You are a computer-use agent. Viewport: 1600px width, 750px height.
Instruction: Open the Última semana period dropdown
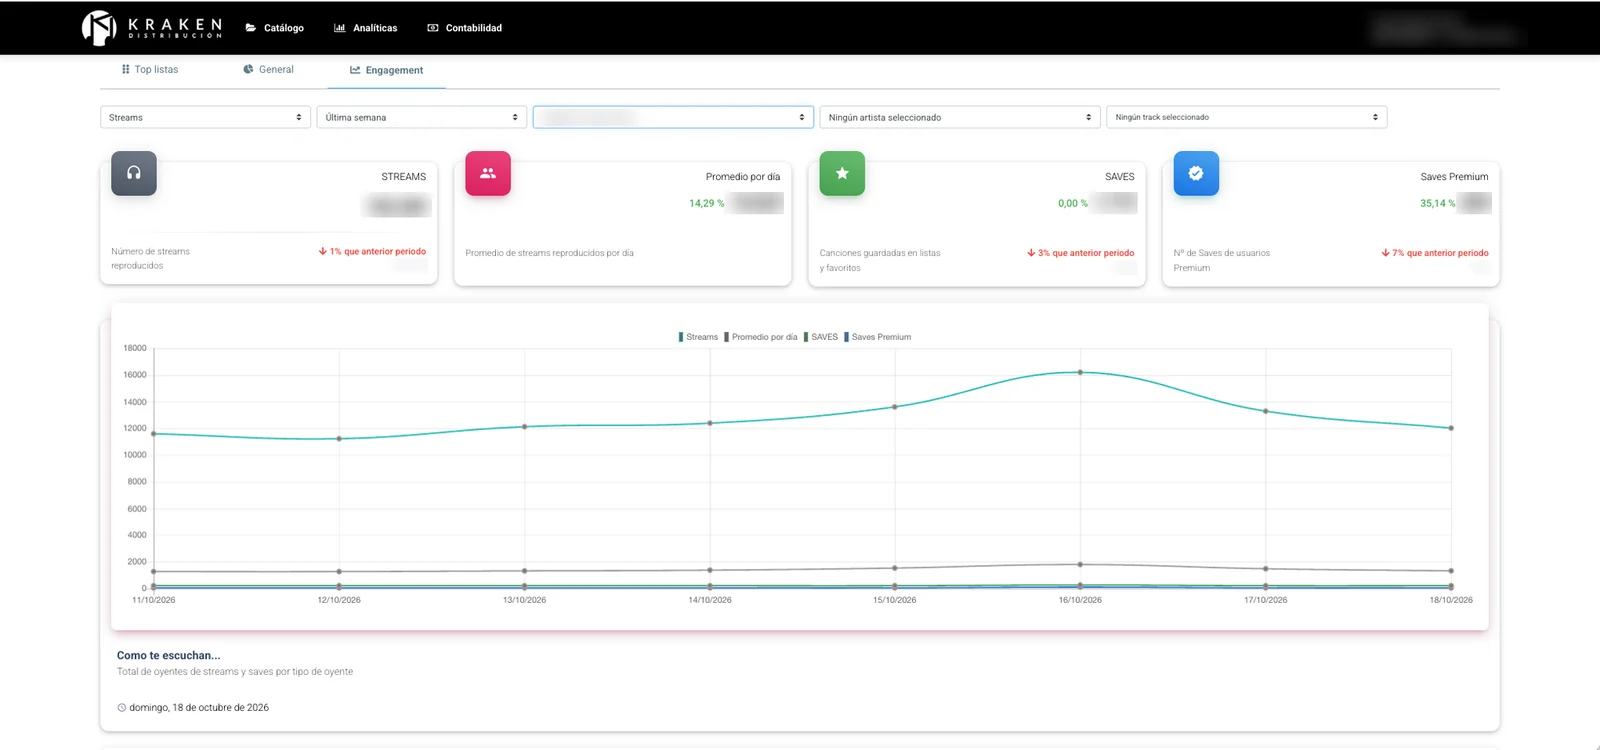pyautogui.click(x=422, y=117)
